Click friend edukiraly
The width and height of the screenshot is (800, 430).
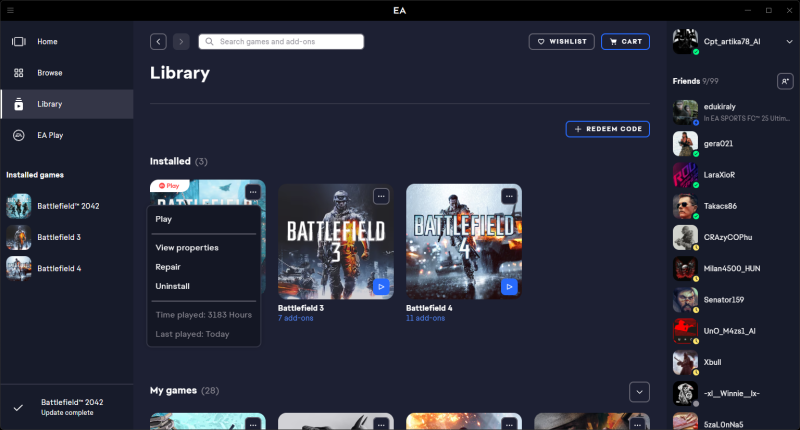(733, 112)
